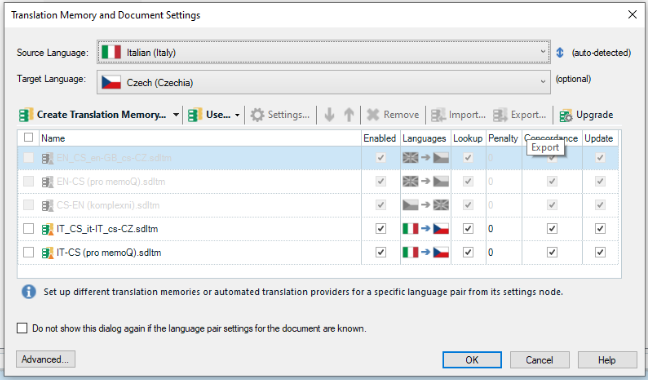The height and width of the screenshot is (380, 648).
Task: Click the Update column header
Action: click(599, 138)
